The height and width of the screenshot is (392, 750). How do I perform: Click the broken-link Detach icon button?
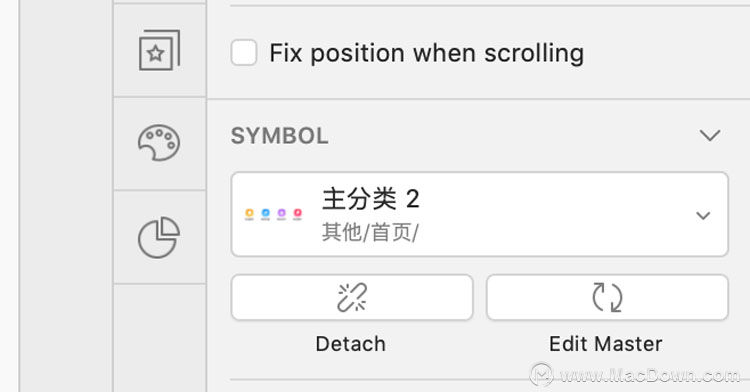(x=352, y=297)
